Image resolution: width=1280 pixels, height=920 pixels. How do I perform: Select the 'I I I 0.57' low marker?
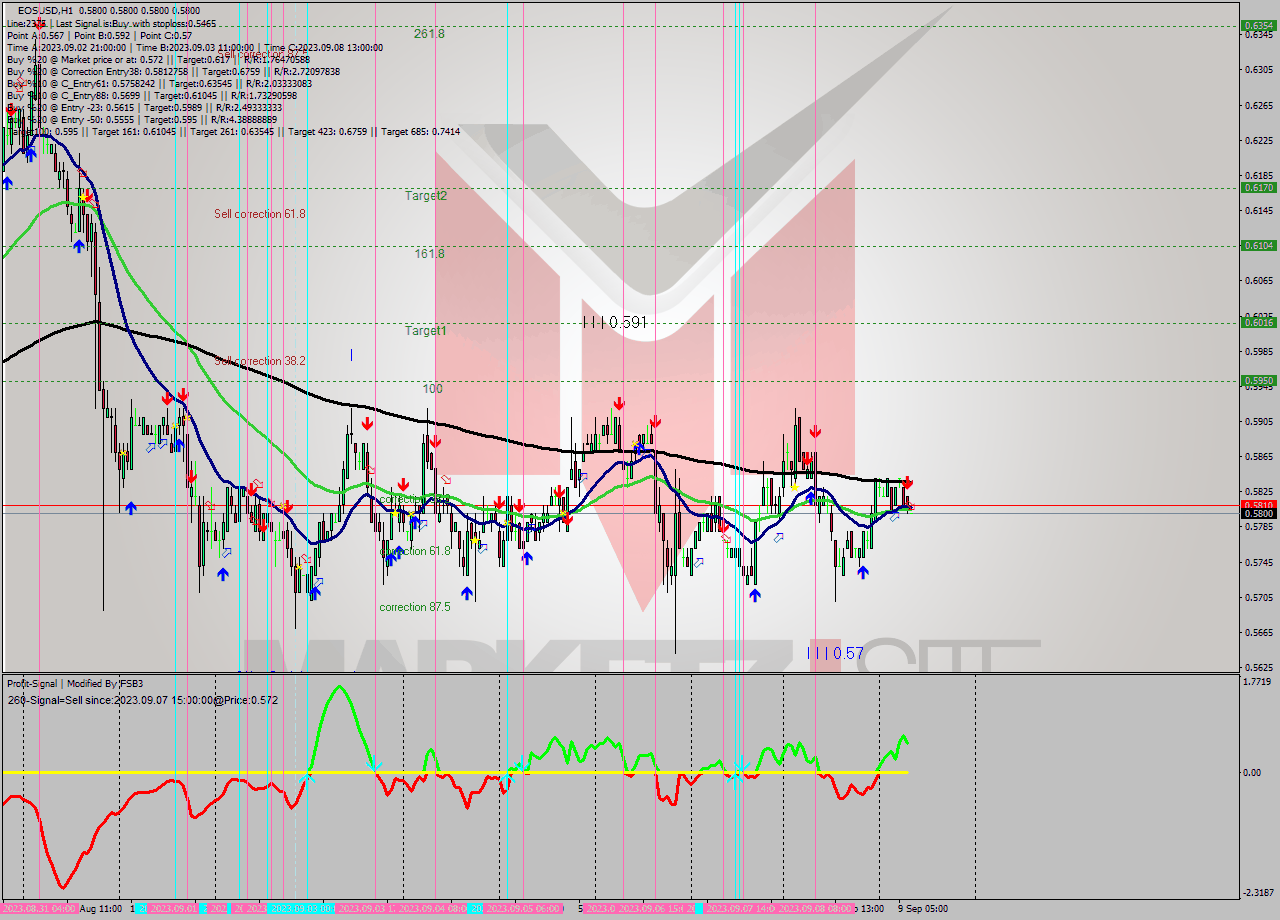(835, 653)
